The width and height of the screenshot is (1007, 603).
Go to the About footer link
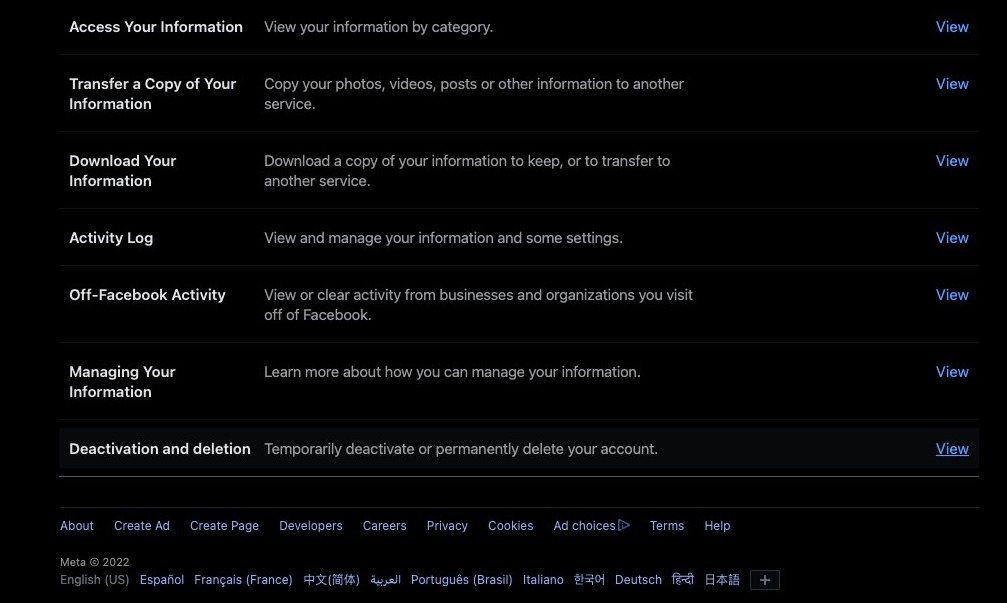pos(77,526)
